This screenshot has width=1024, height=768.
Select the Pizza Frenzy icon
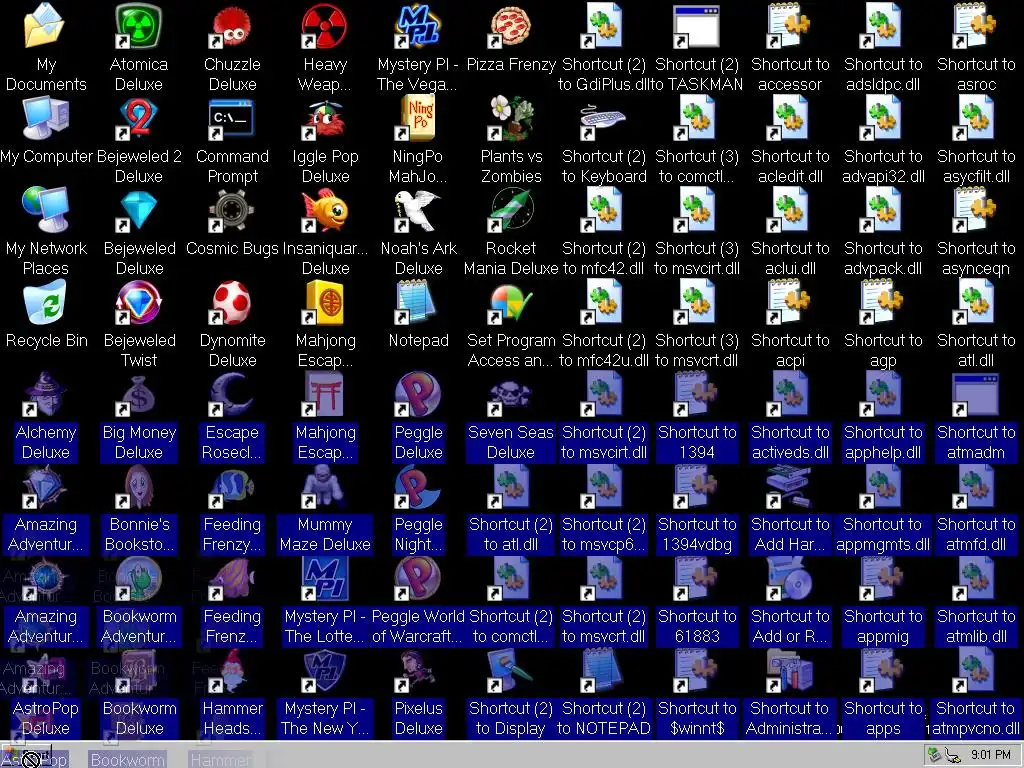511,26
